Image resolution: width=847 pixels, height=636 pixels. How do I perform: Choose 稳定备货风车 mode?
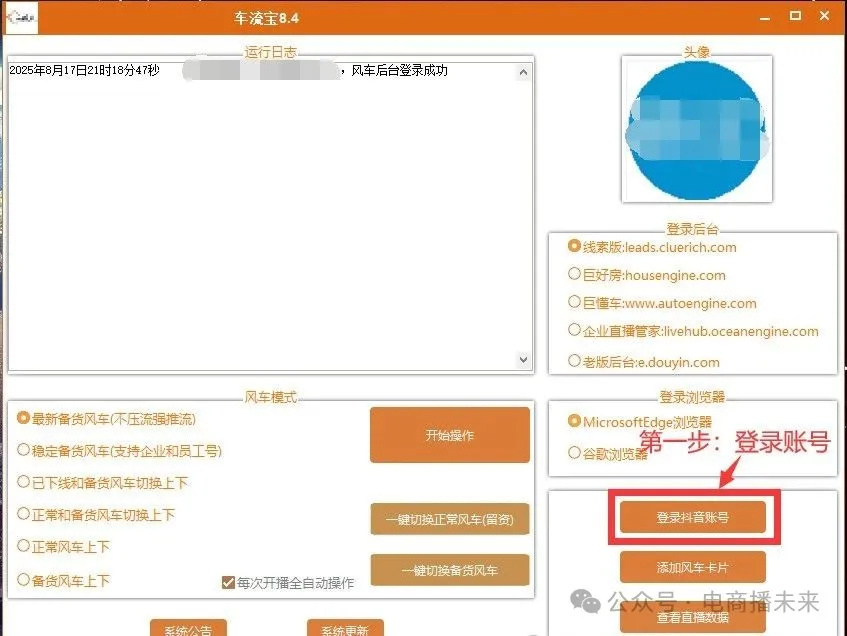(24, 450)
